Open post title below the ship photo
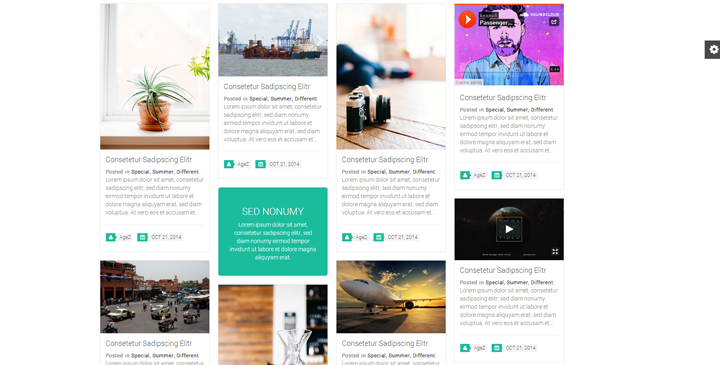Image resolution: width=720 pixels, height=365 pixels. click(266, 86)
